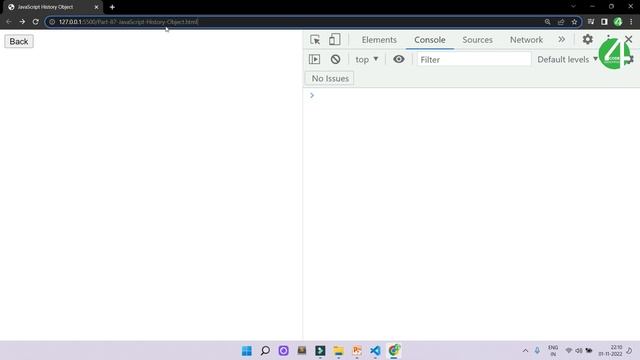640x360 pixels.
Task: Open the browser profile avatar
Action: point(618,22)
